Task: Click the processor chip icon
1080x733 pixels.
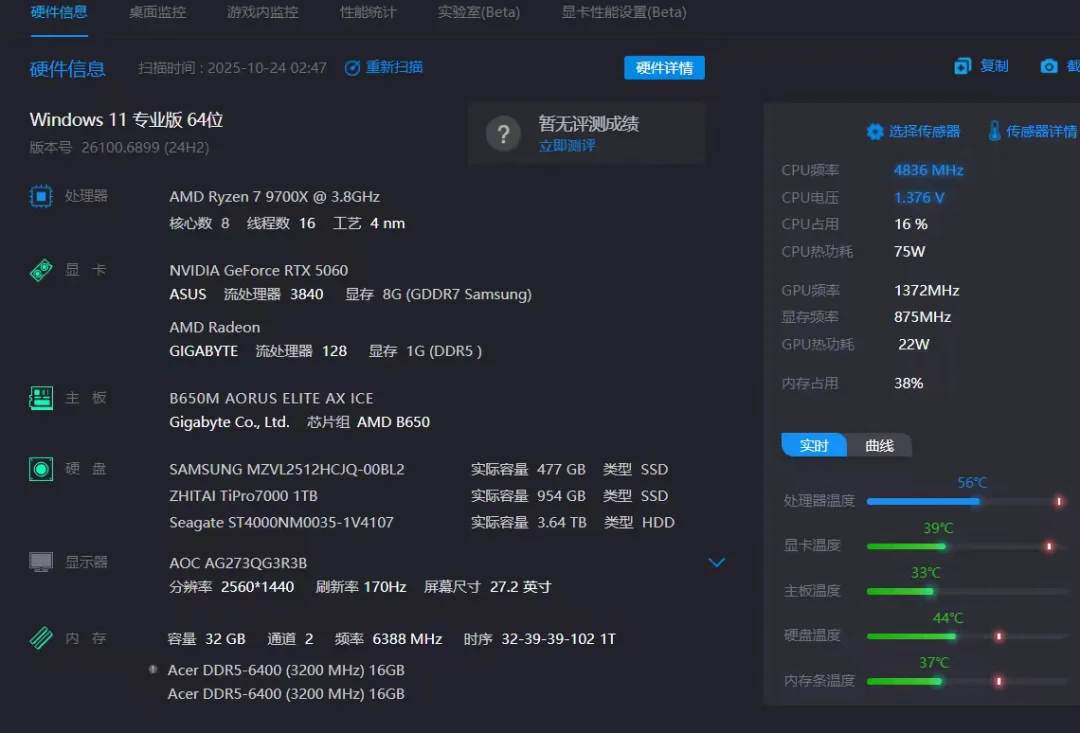Action: pos(41,196)
